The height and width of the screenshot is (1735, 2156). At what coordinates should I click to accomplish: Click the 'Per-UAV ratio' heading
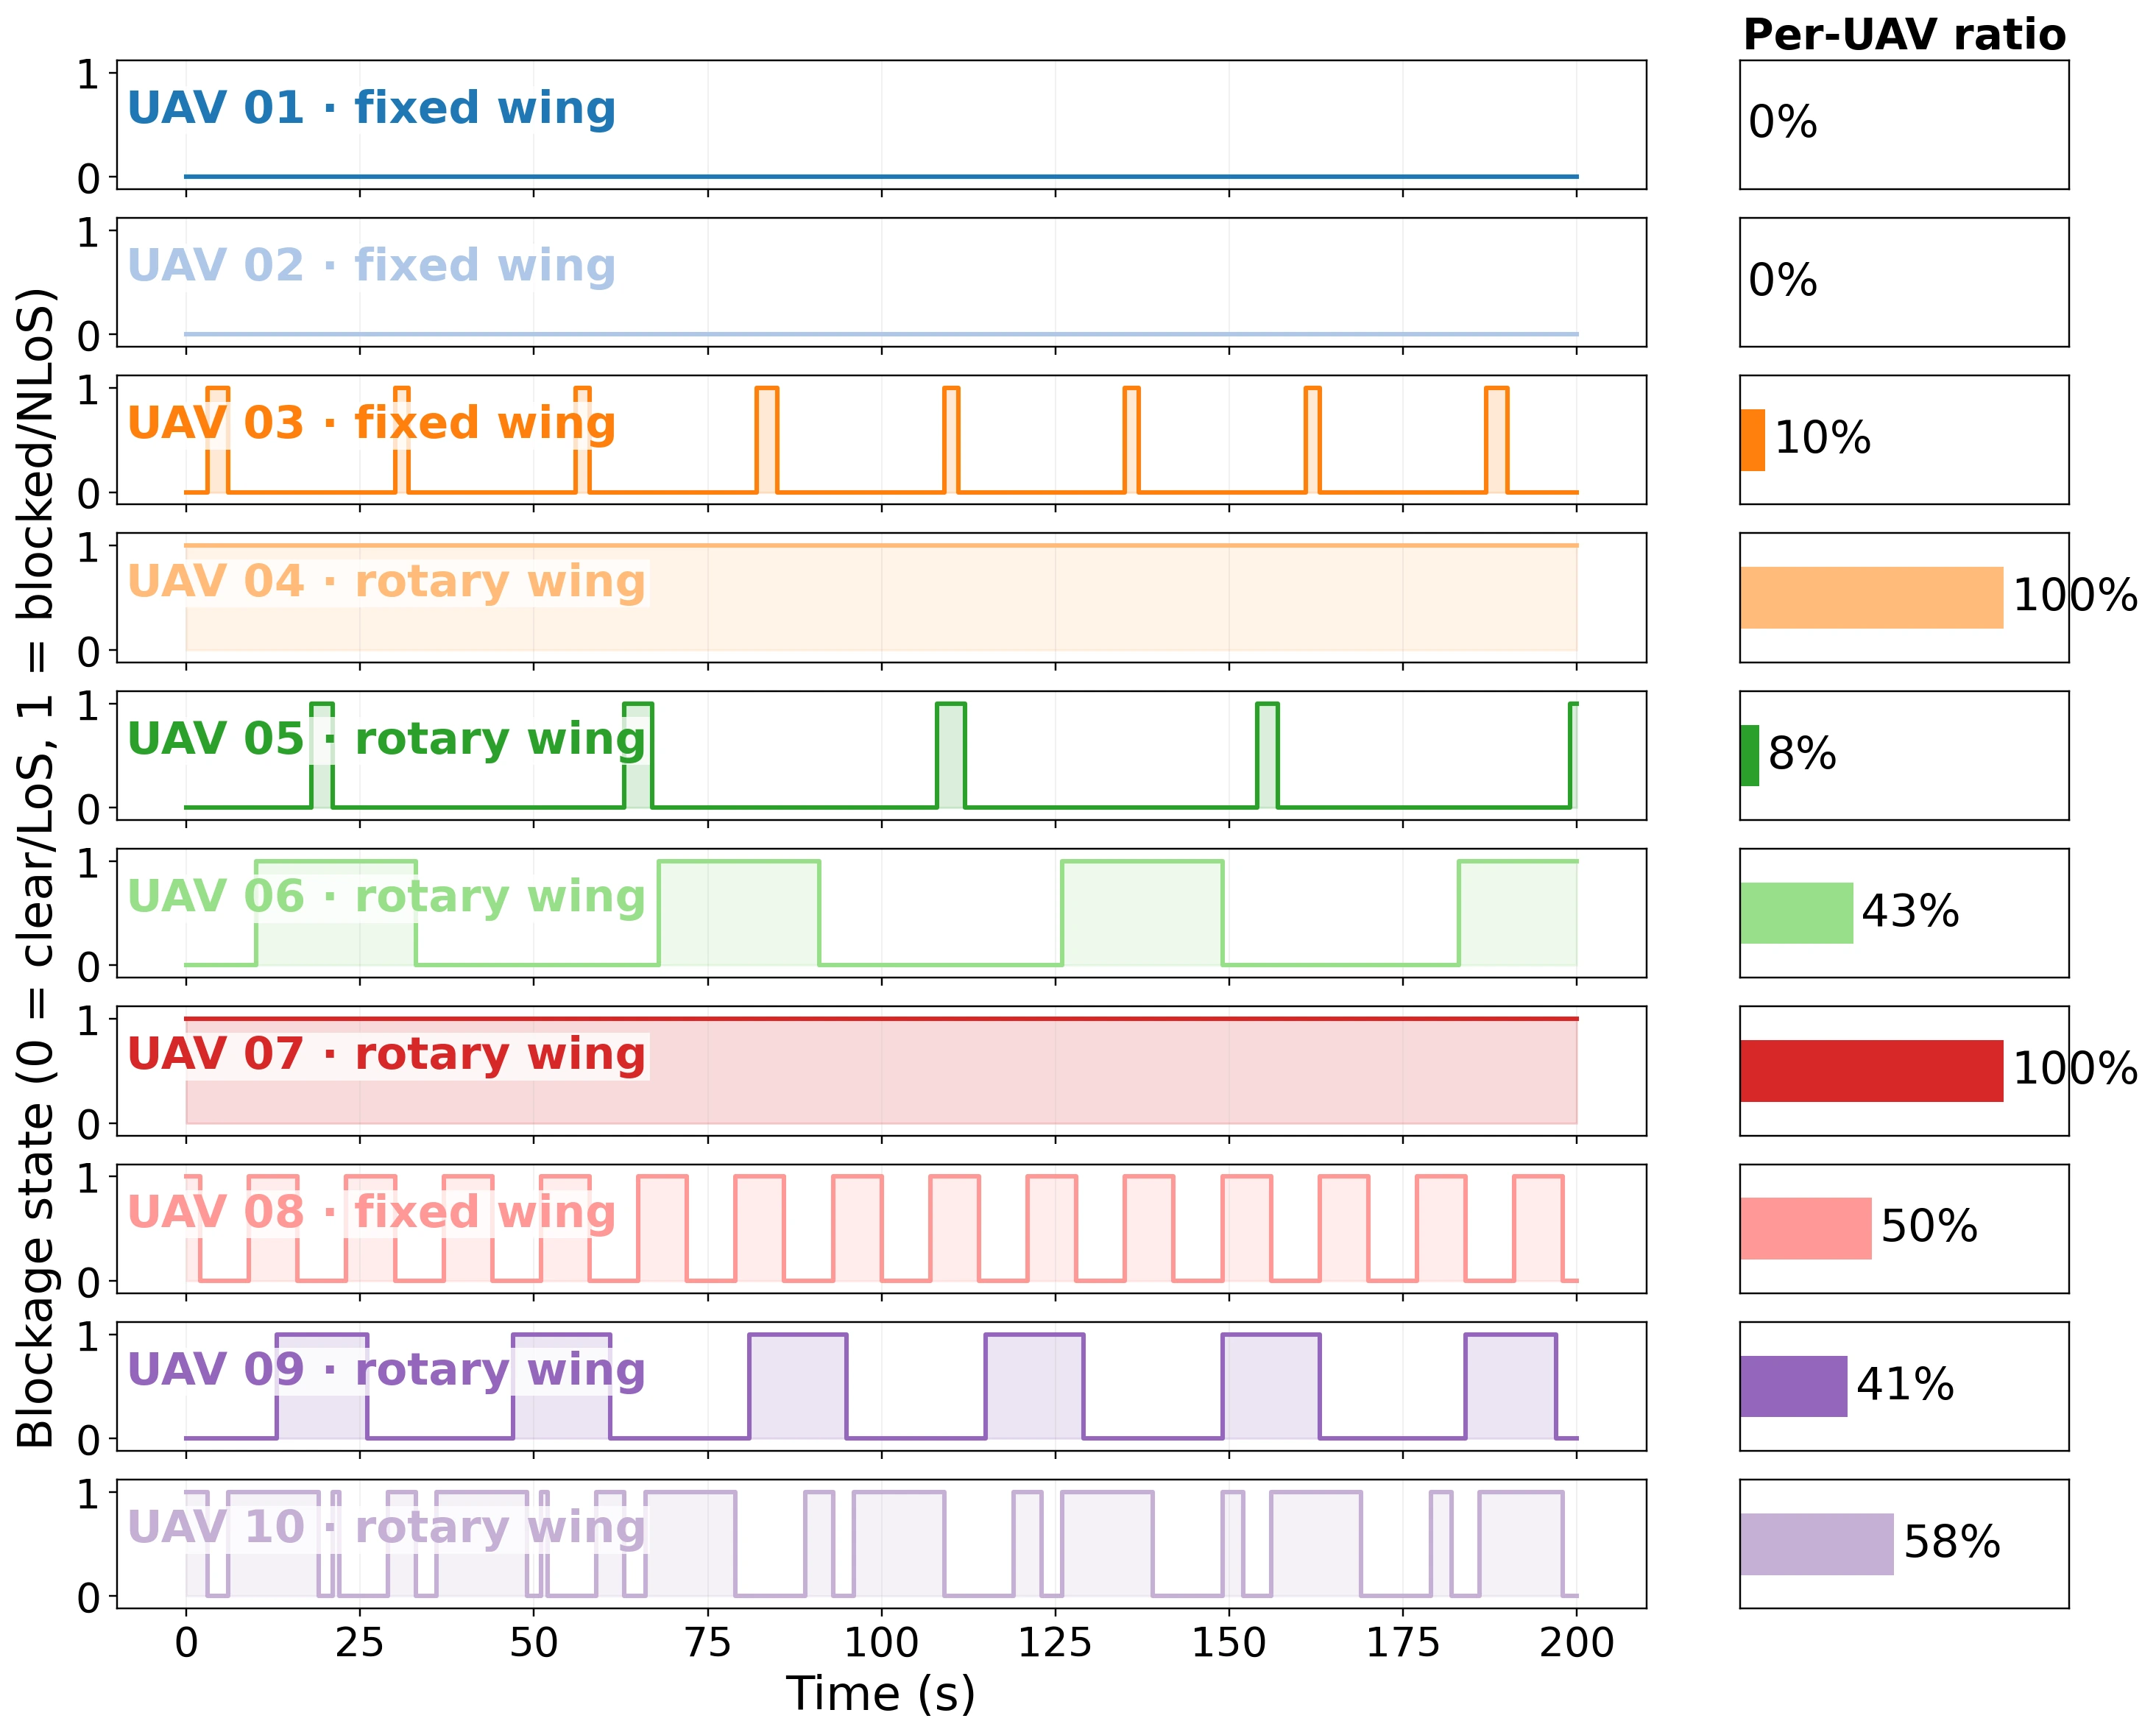(x=1904, y=36)
